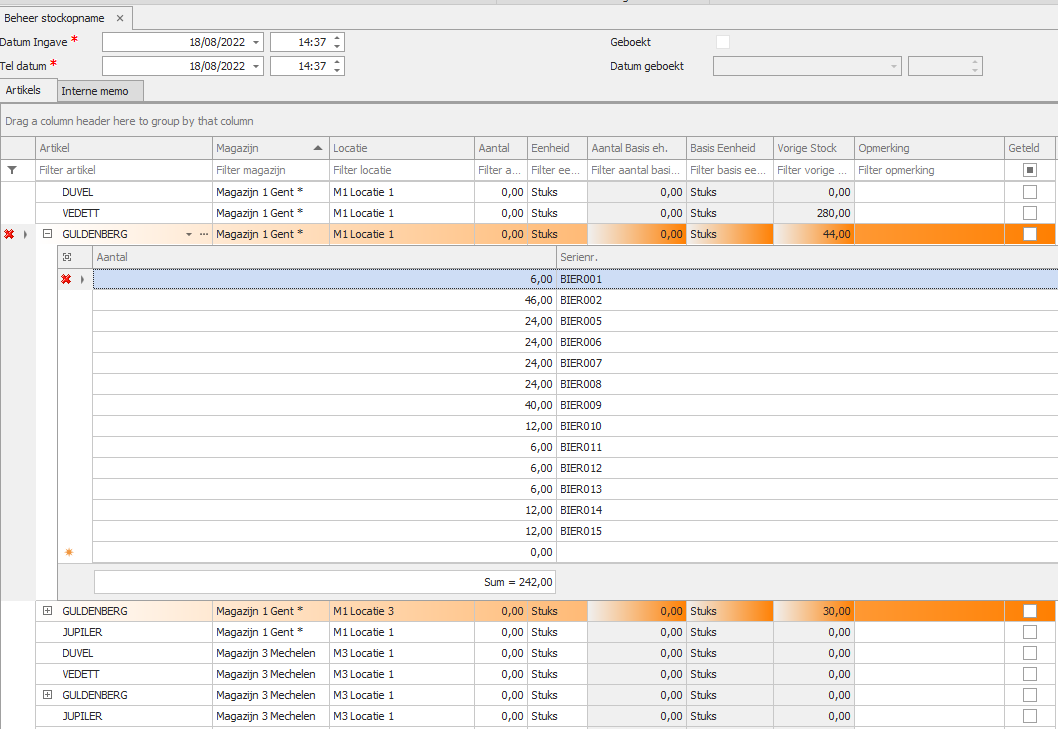Viewport: 1058px width, 729px height.
Task: Click the red X error icon on the GULDENBERG row
Action: coord(9,234)
